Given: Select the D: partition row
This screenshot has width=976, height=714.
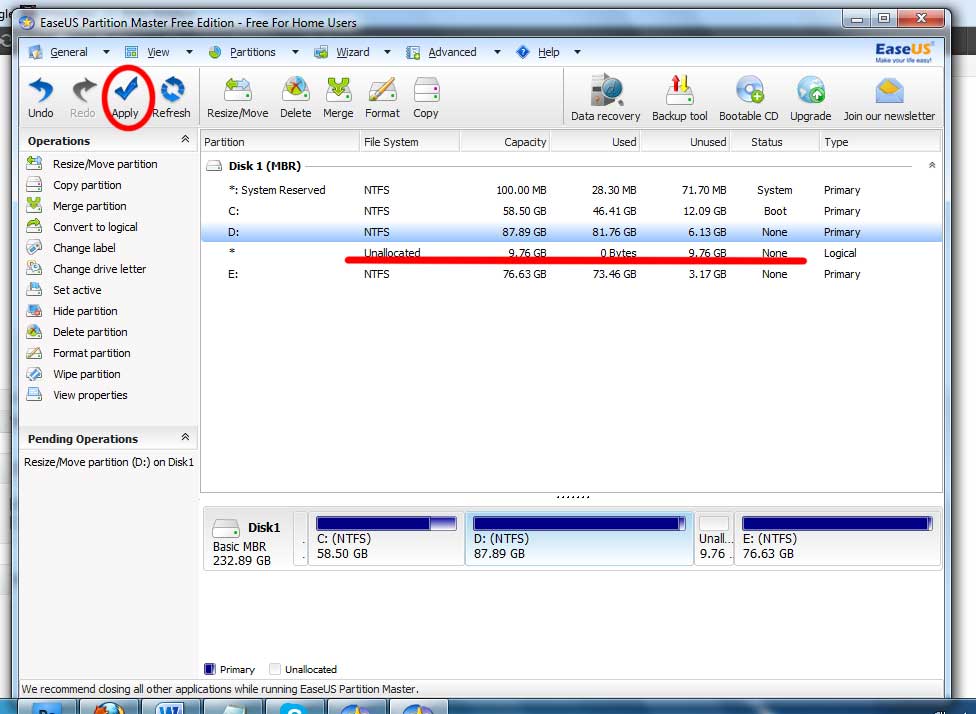Looking at the screenshot, I should click(x=571, y=232).
